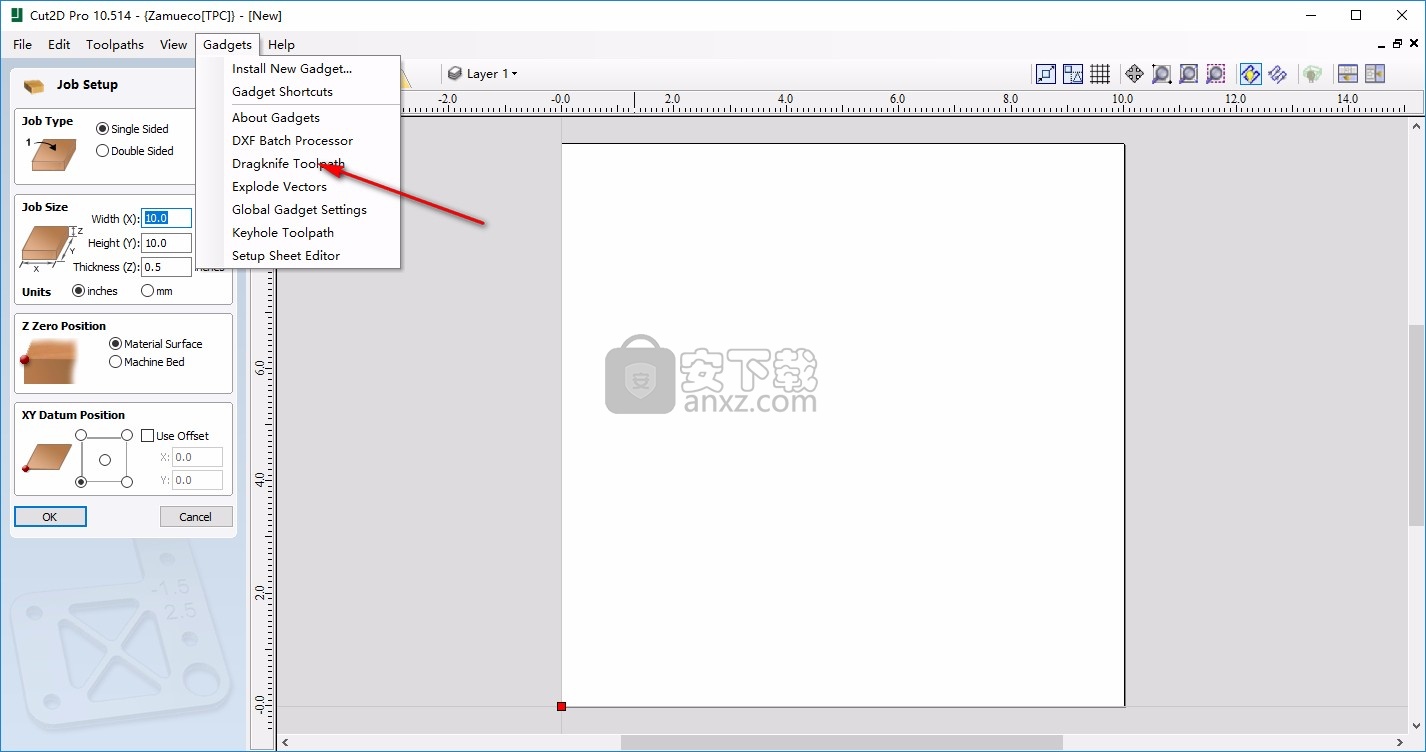Image resolution: width=1426 pixels, height=752 pixels.
Task: Open the File menu
Action: [x=23, y=44]
